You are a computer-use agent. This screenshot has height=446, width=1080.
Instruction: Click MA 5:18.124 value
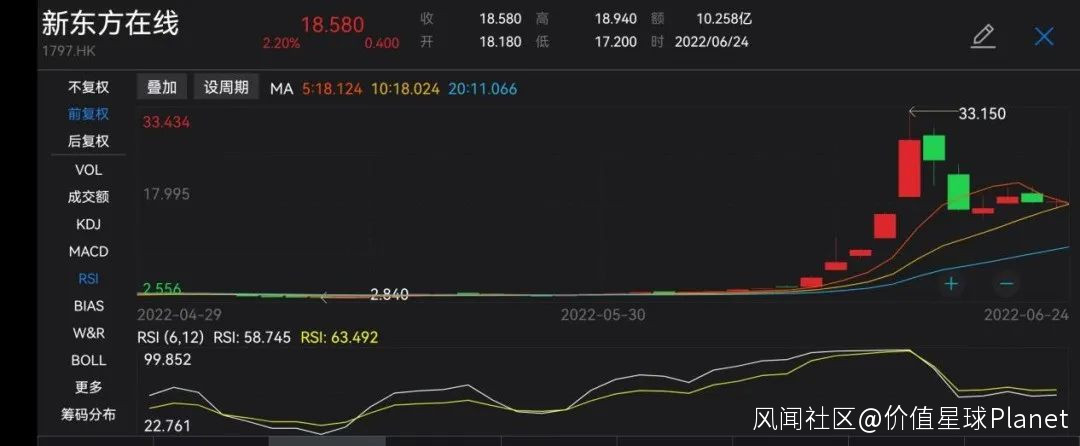tap(332, 89)
